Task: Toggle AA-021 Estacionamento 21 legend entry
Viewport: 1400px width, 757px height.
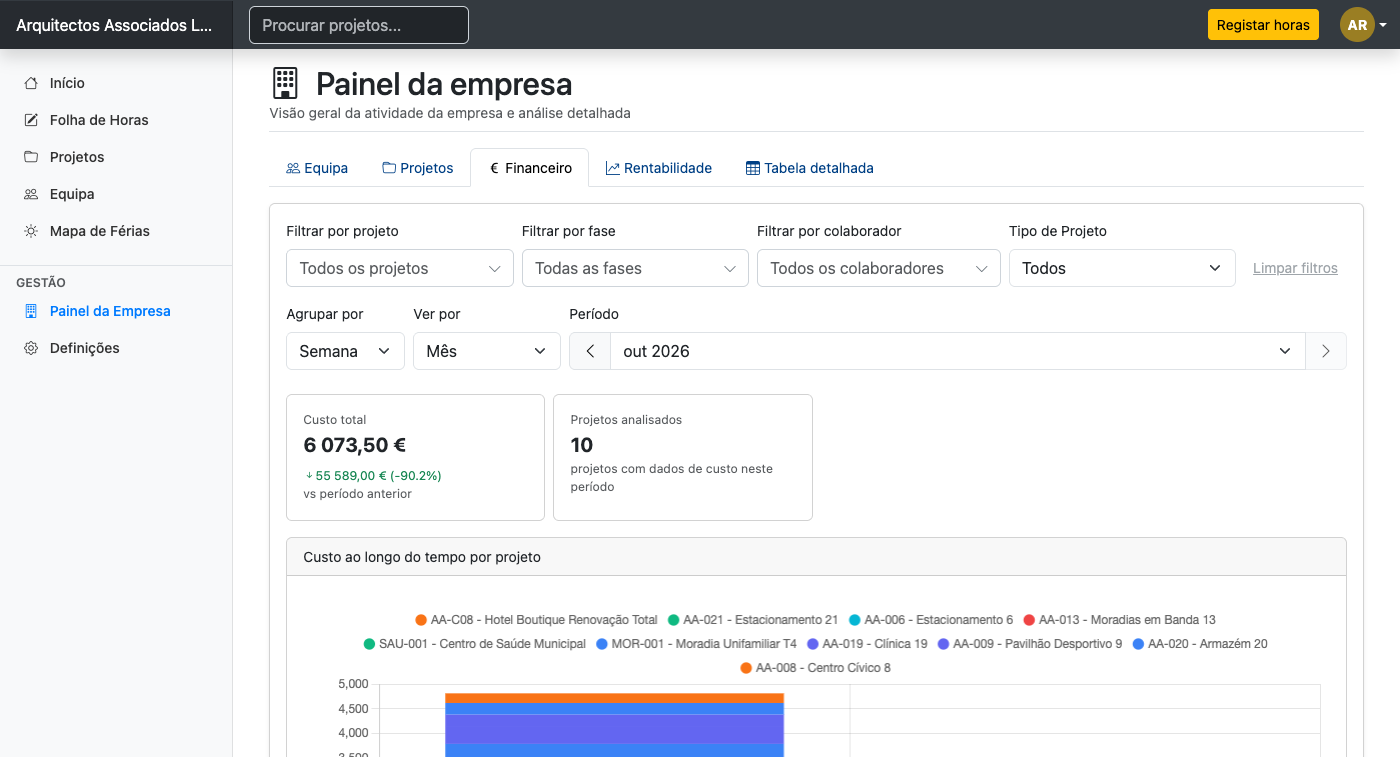Action: click(753, 620)
